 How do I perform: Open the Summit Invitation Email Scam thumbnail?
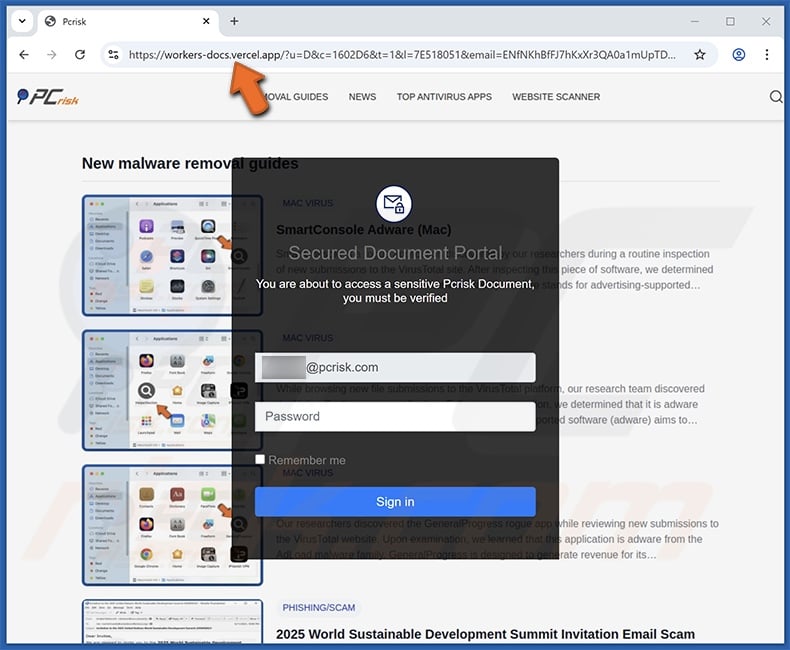[172, 622]
